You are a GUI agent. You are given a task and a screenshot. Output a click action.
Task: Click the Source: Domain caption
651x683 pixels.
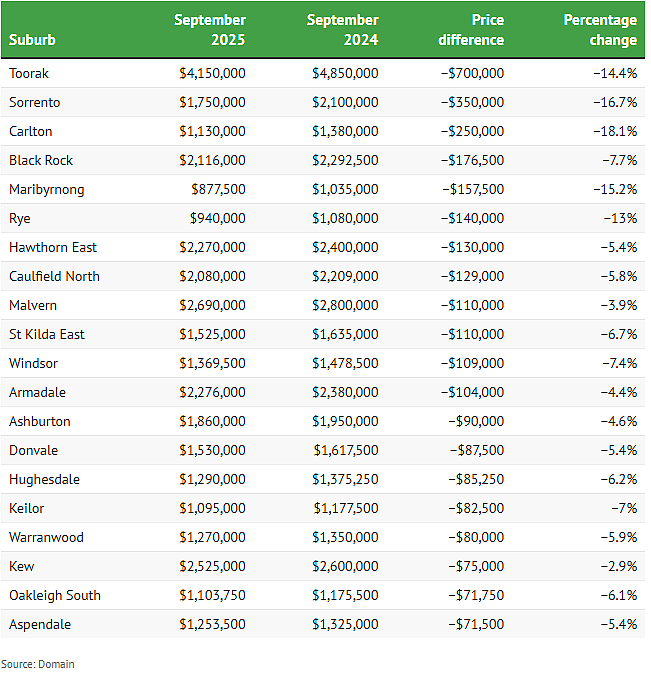coord(38,664)
